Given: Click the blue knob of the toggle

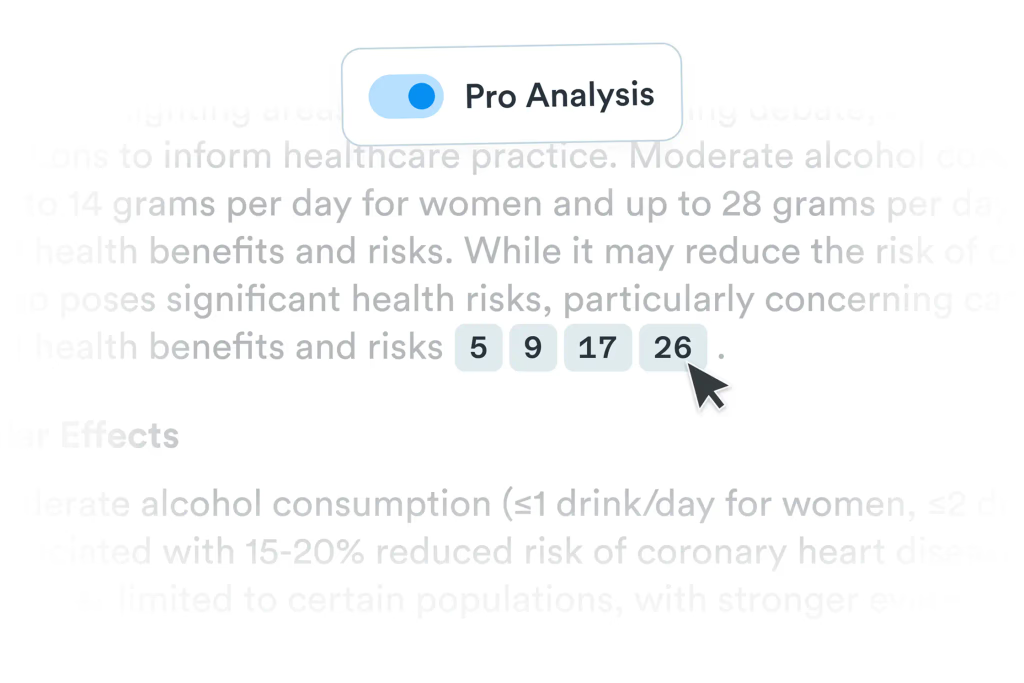Looking at the screenshot, I should (x=421, y=96).
